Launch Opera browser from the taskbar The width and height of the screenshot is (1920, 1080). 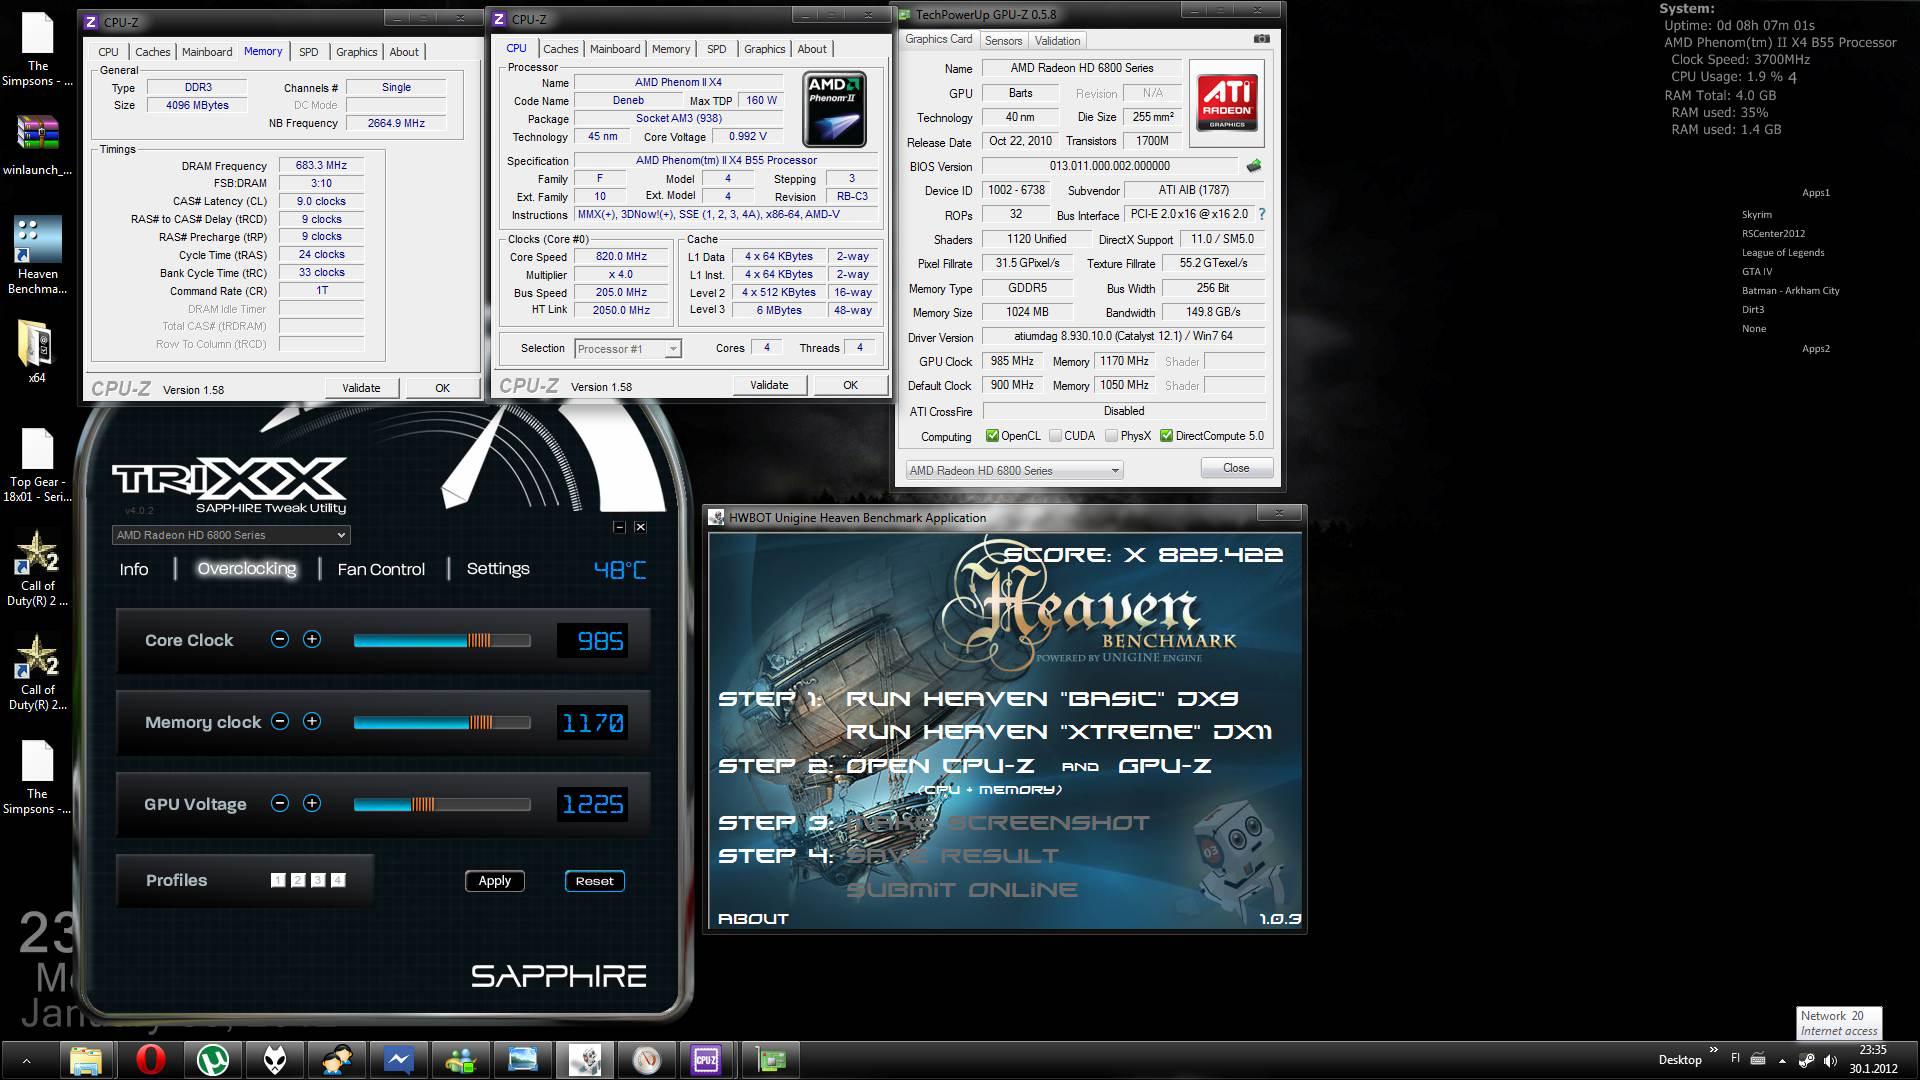(x=150, y=1059)
